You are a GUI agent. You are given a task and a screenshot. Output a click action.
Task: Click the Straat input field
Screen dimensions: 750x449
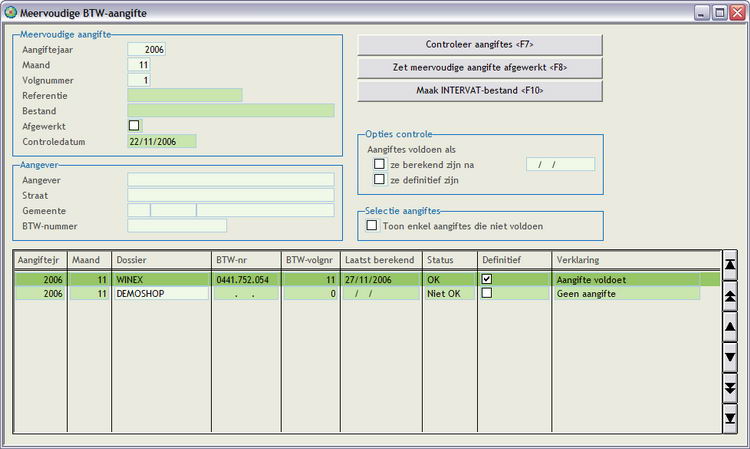[x=231, y=195]
